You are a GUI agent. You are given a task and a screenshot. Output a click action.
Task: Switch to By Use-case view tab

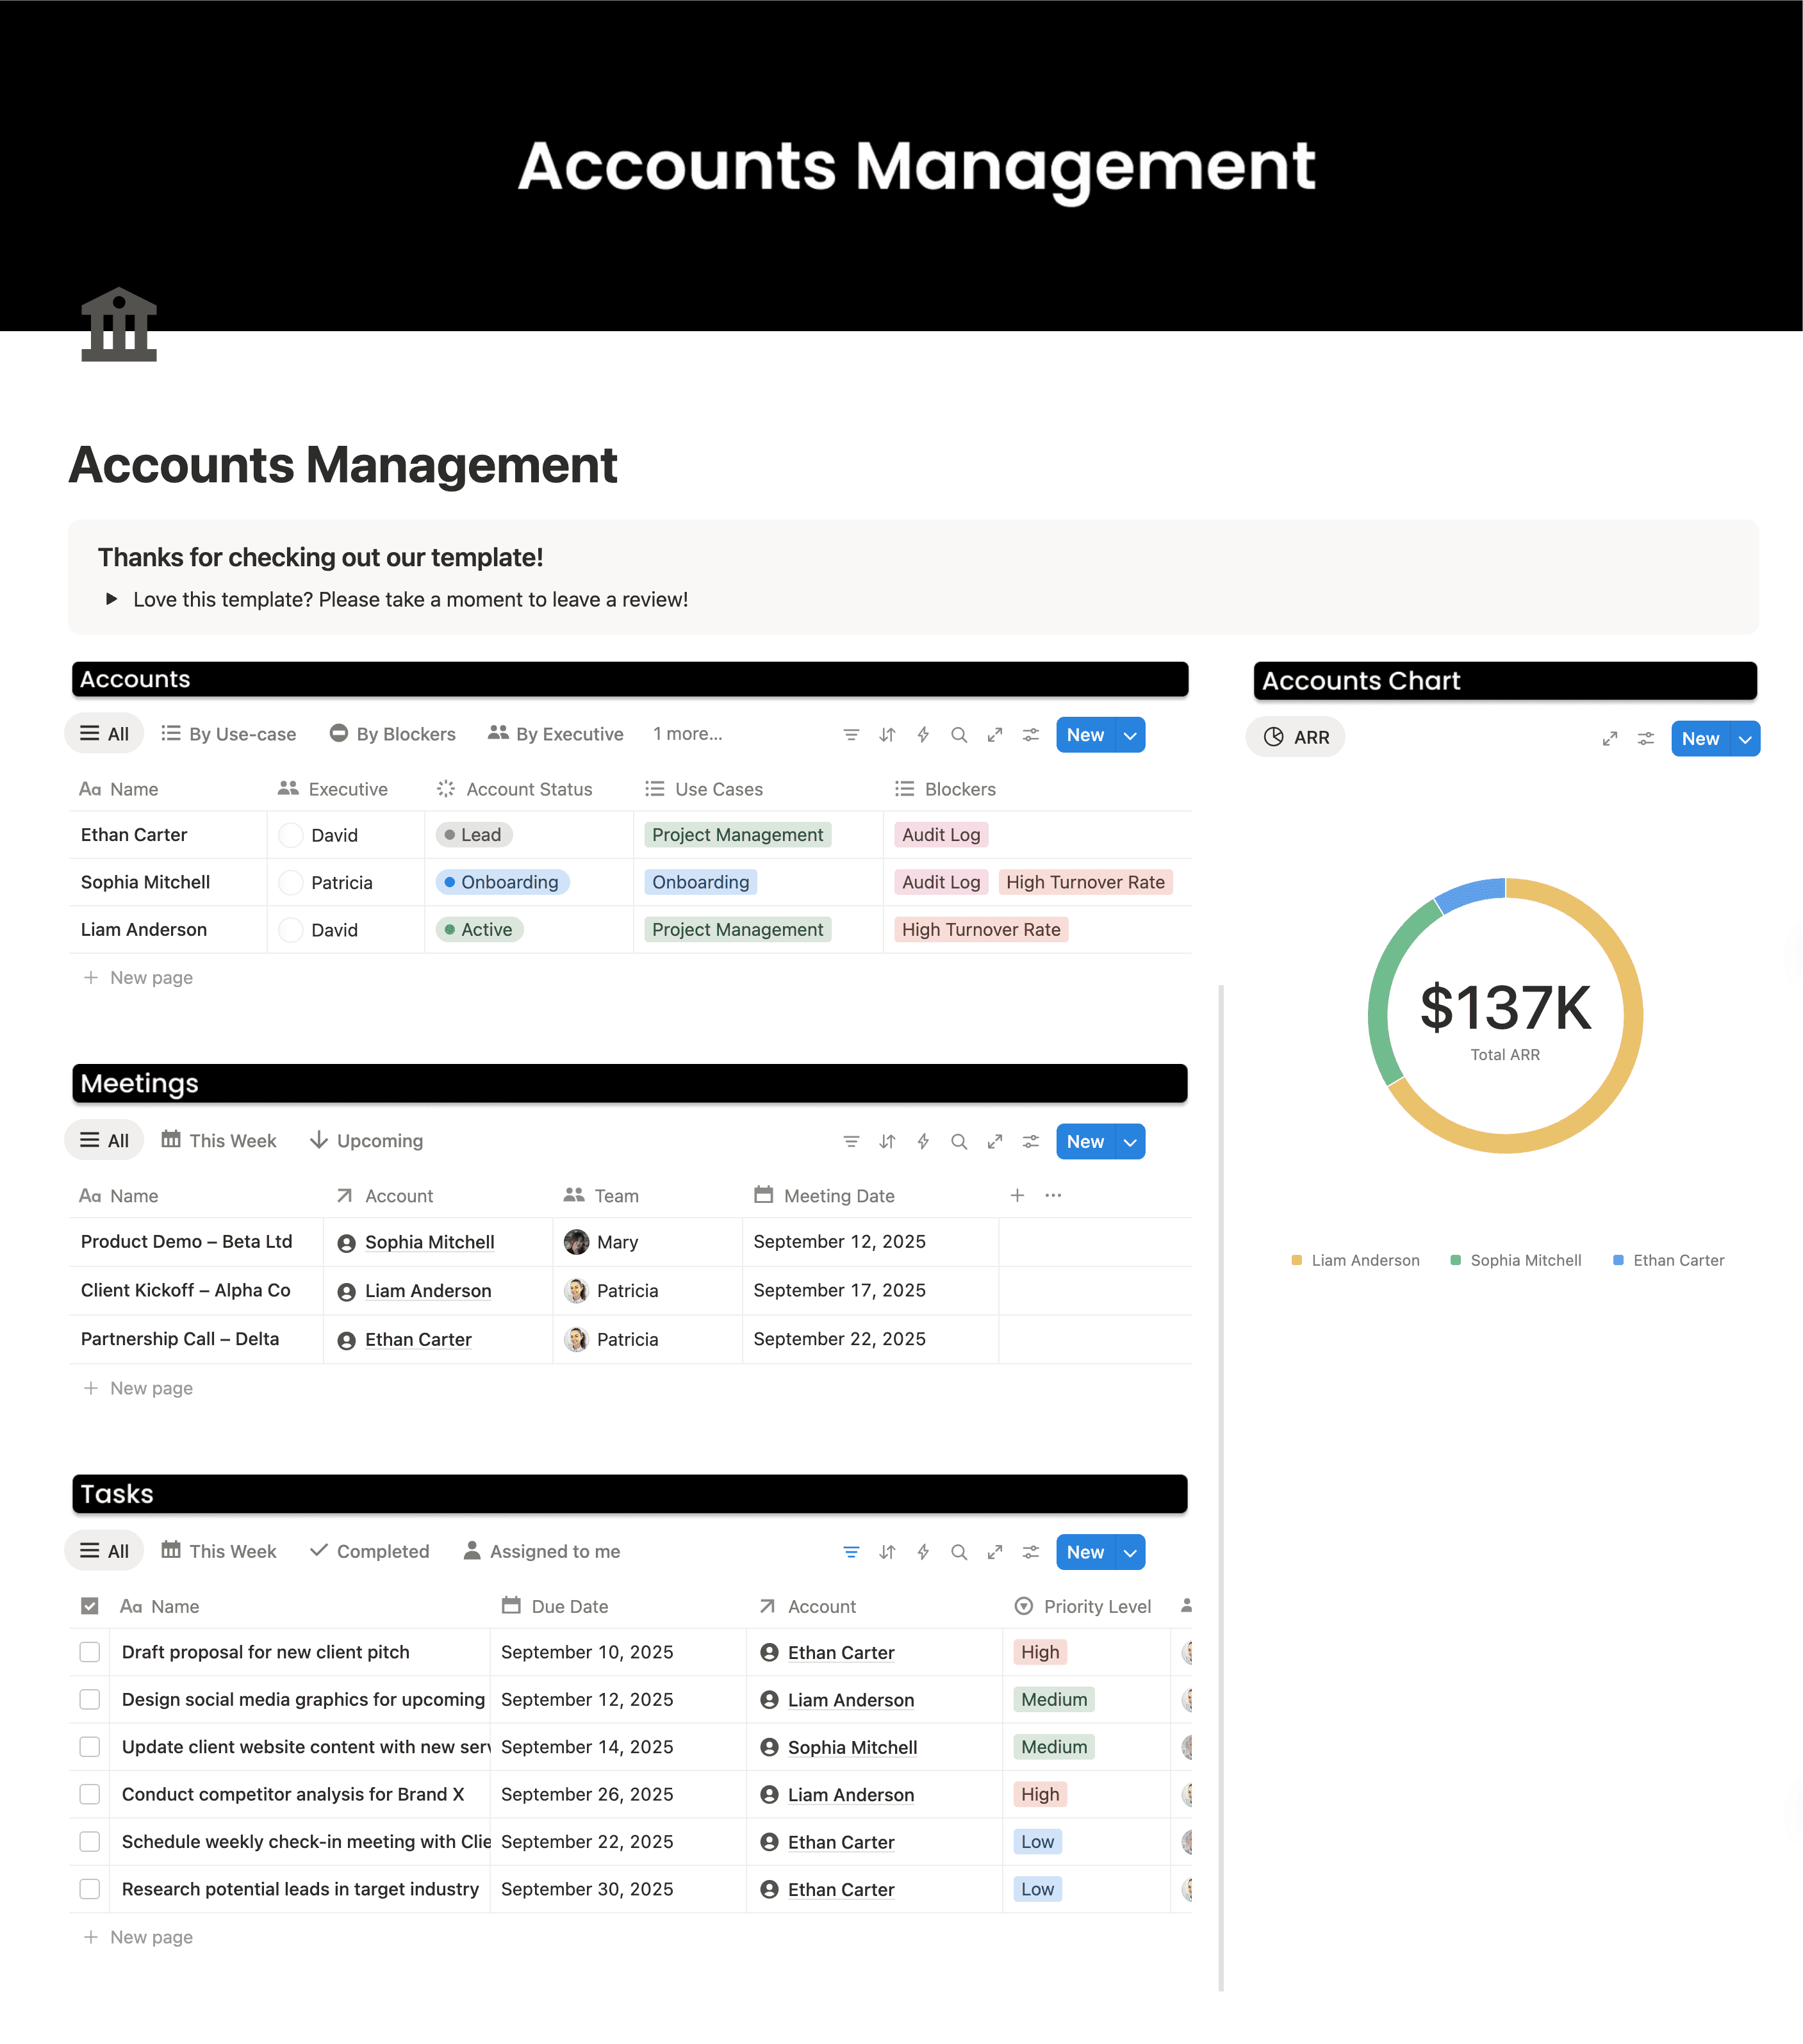coord(229,734)
